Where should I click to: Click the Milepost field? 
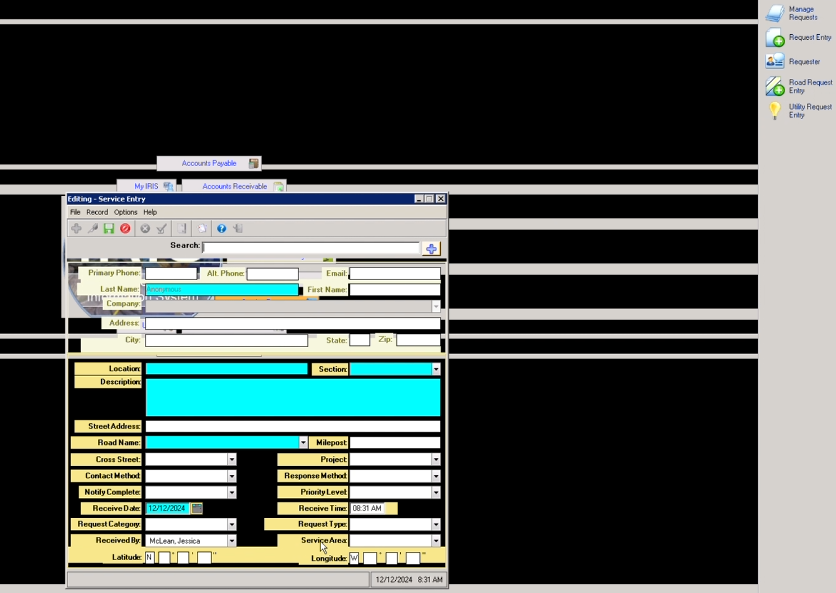(395, 442)
